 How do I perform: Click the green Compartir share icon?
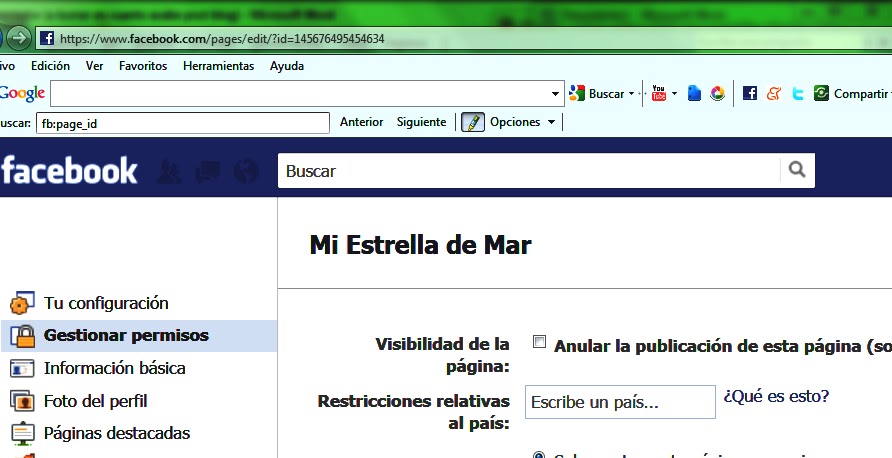click(x=821, y=93)
